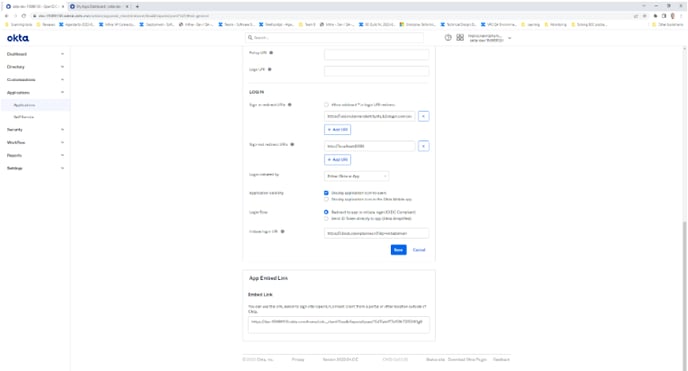Screen dimensions: 688x371
Task: Click Cancel link next to Save
Action: coord(419,250)
